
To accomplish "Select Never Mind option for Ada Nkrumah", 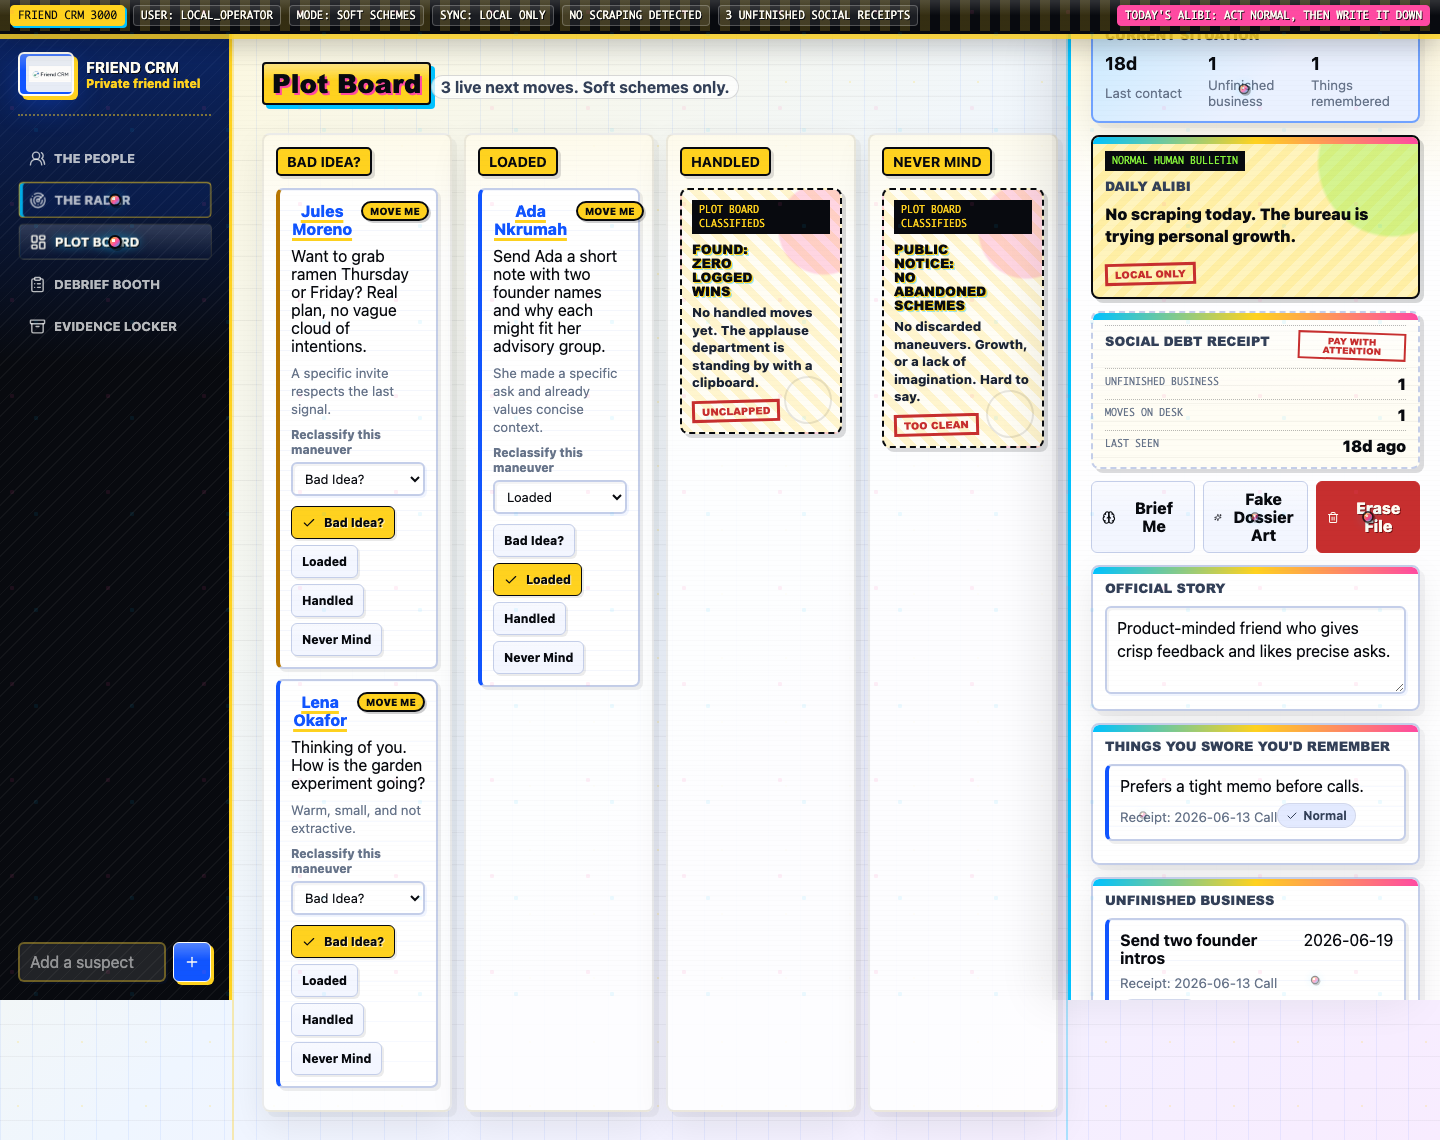I will click(x=538, y=657).
